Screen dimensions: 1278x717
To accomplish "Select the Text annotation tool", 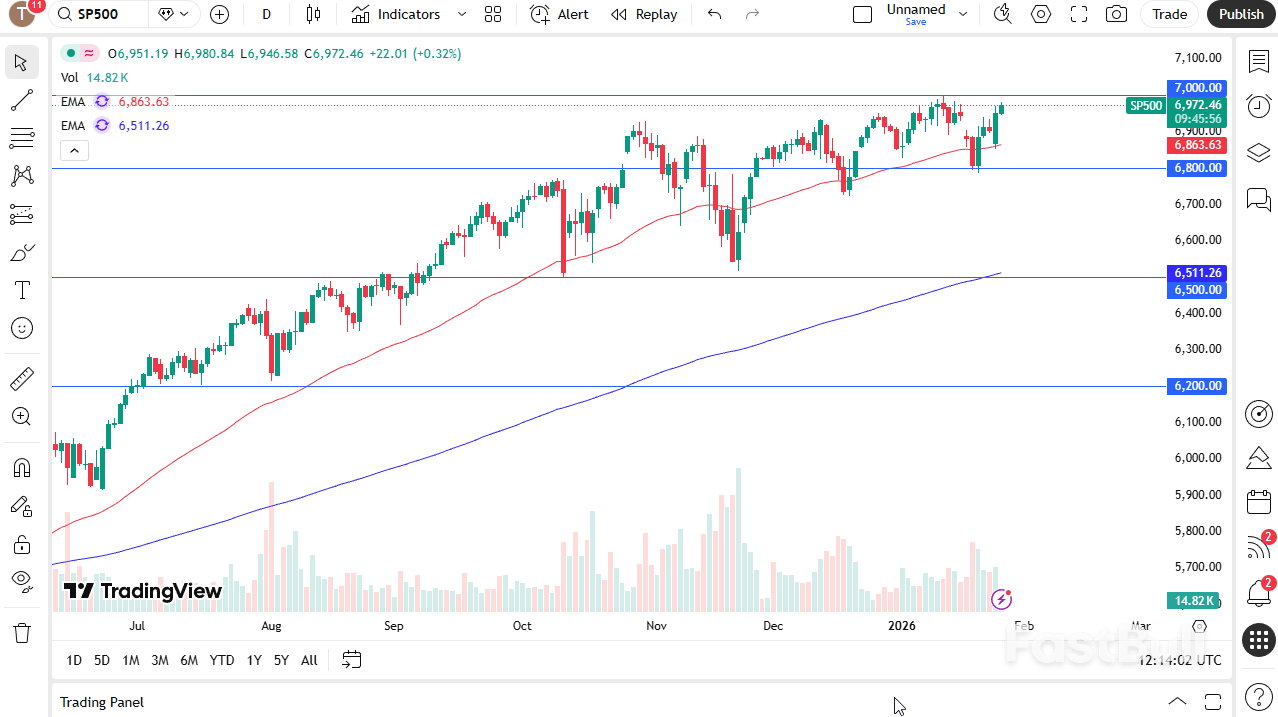I will tap(21, 290).
